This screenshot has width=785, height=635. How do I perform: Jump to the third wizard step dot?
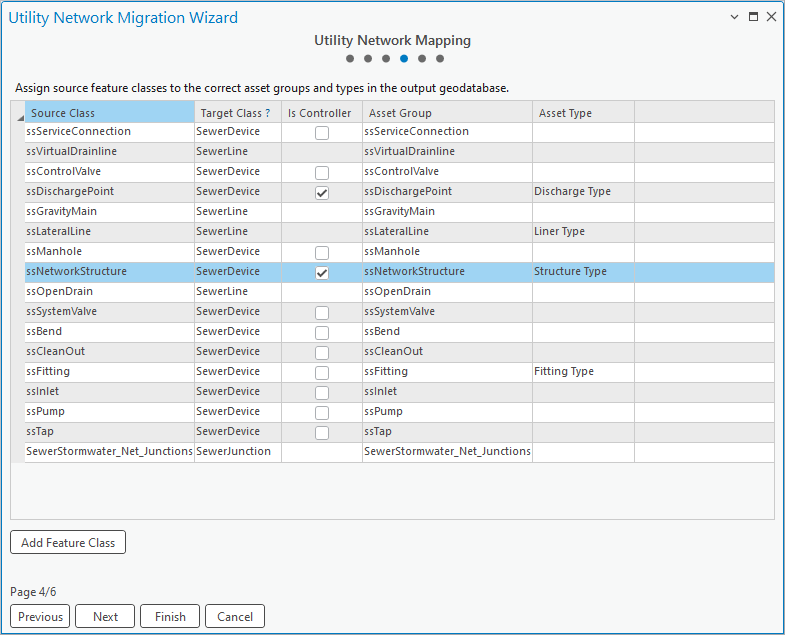[x=386, y=59]
